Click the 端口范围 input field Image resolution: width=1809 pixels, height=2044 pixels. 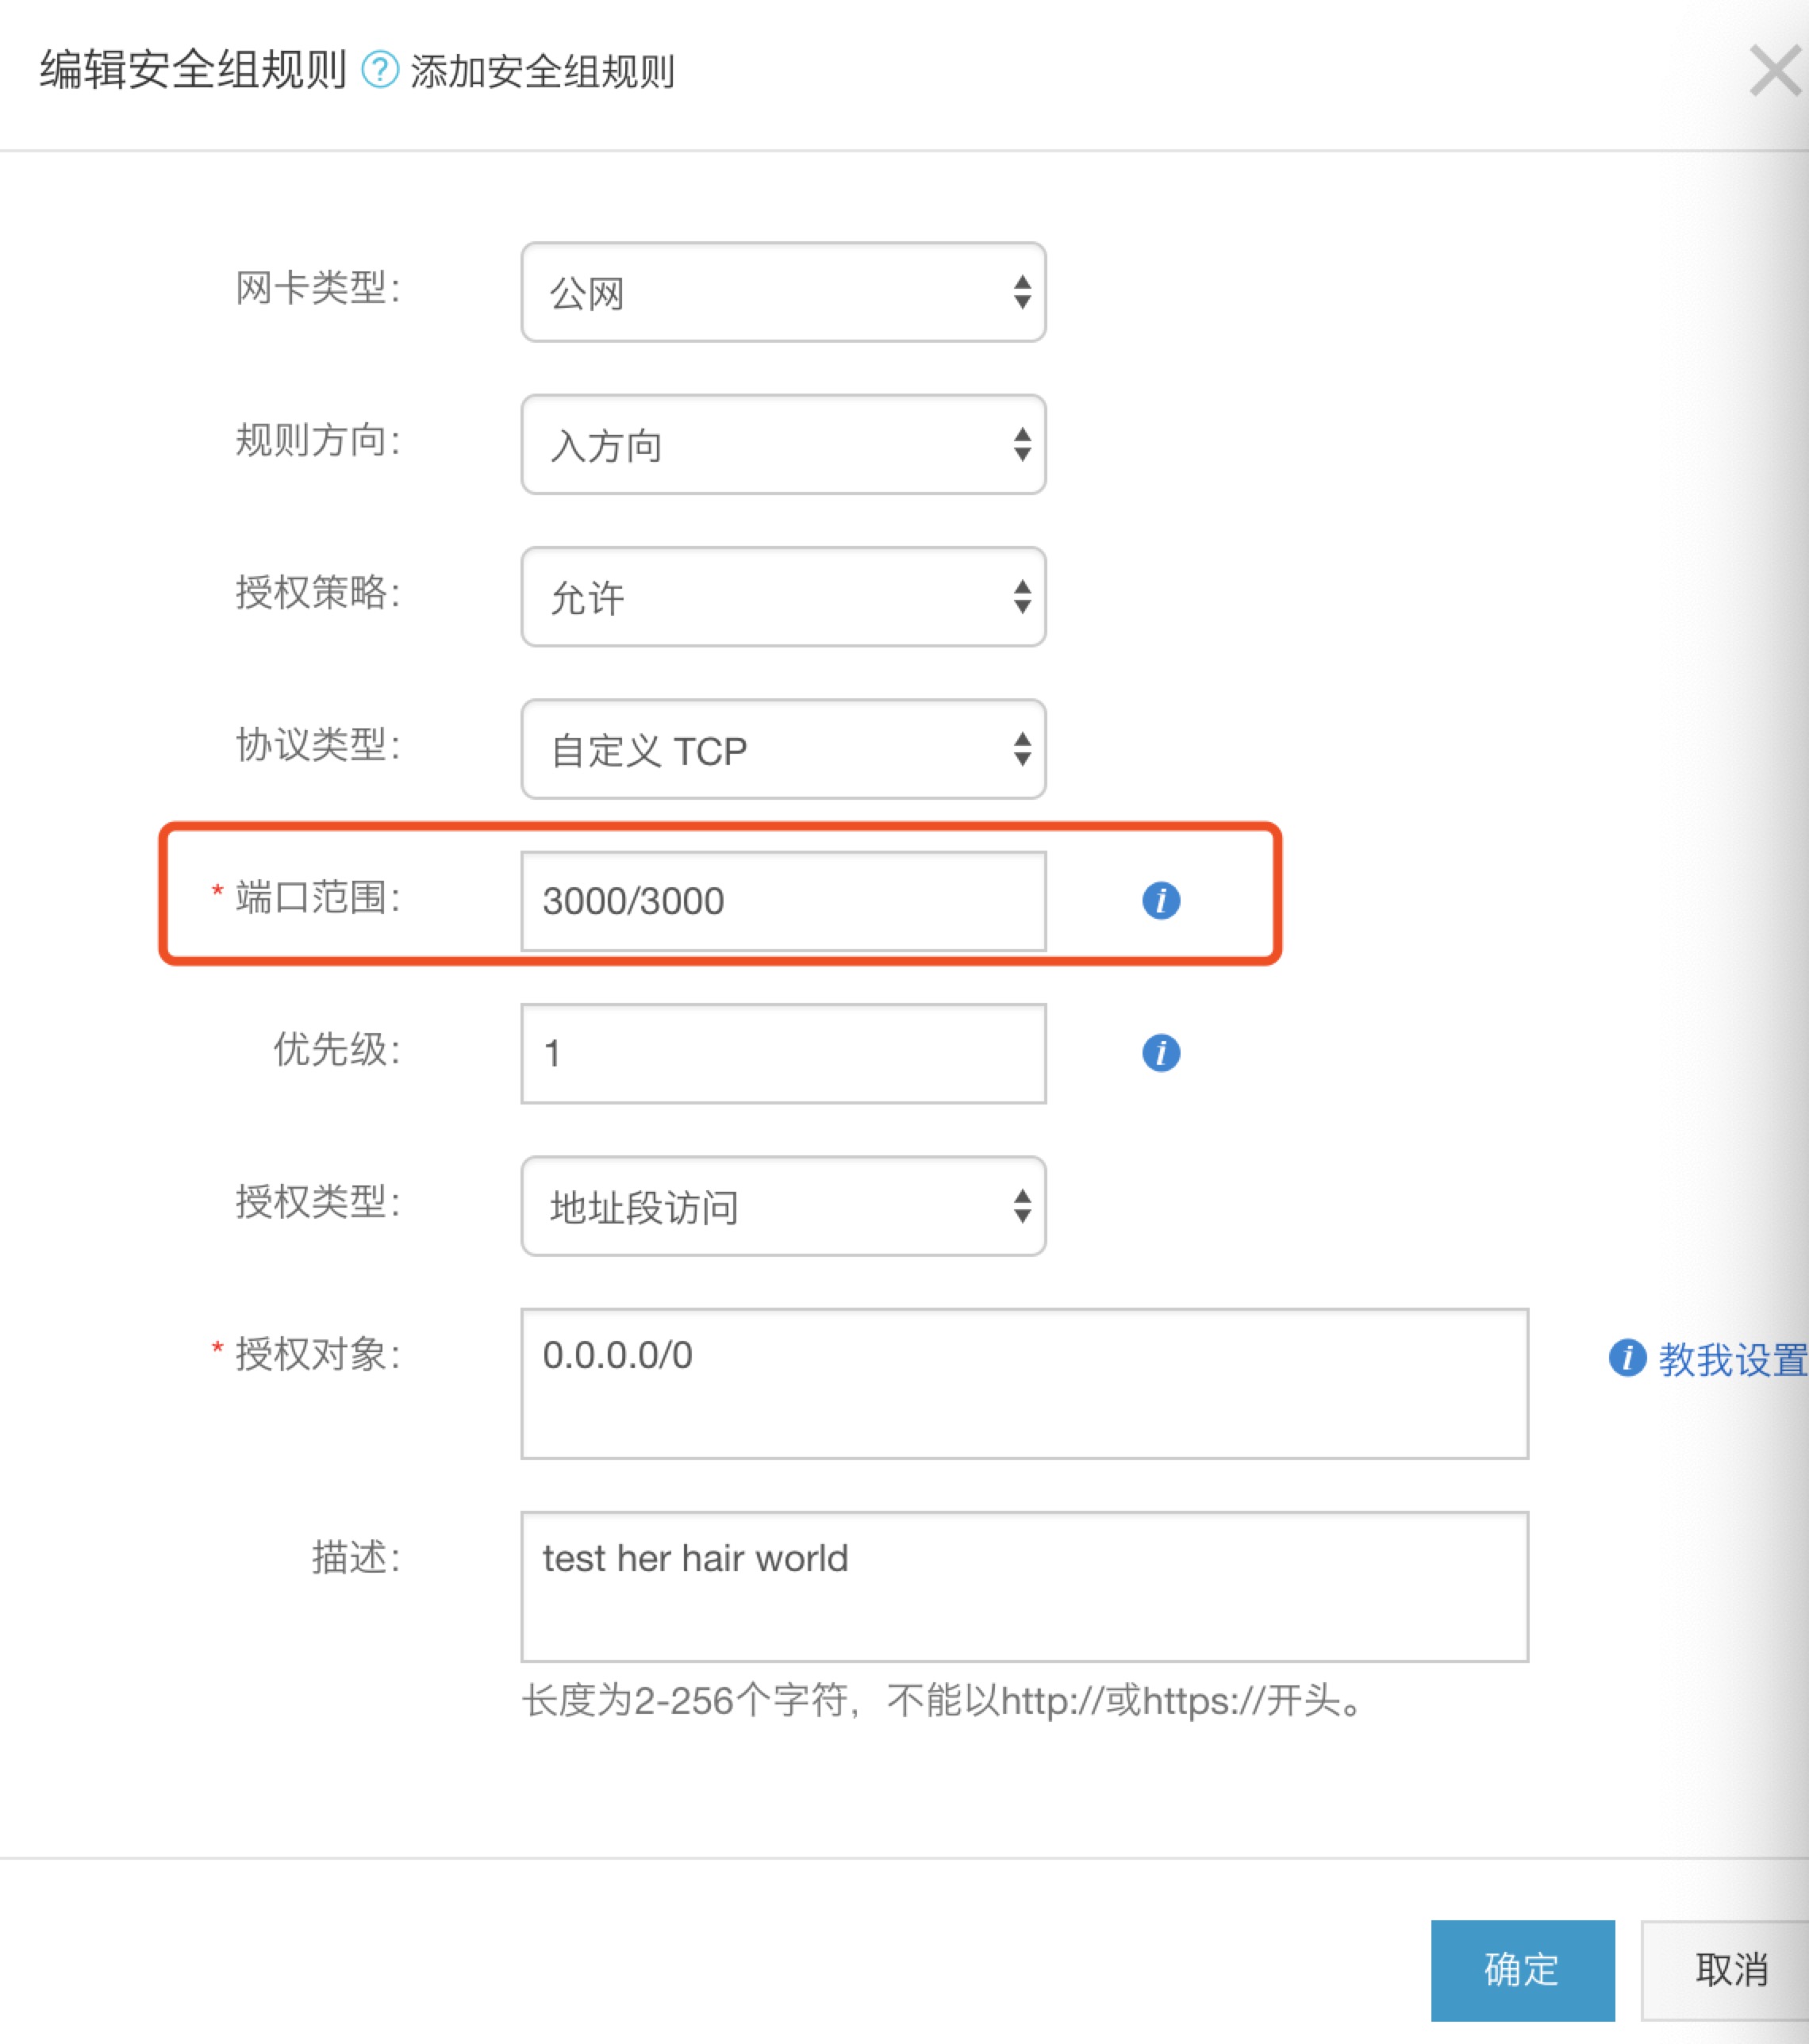pyautogui.click(x=784, y=901)
